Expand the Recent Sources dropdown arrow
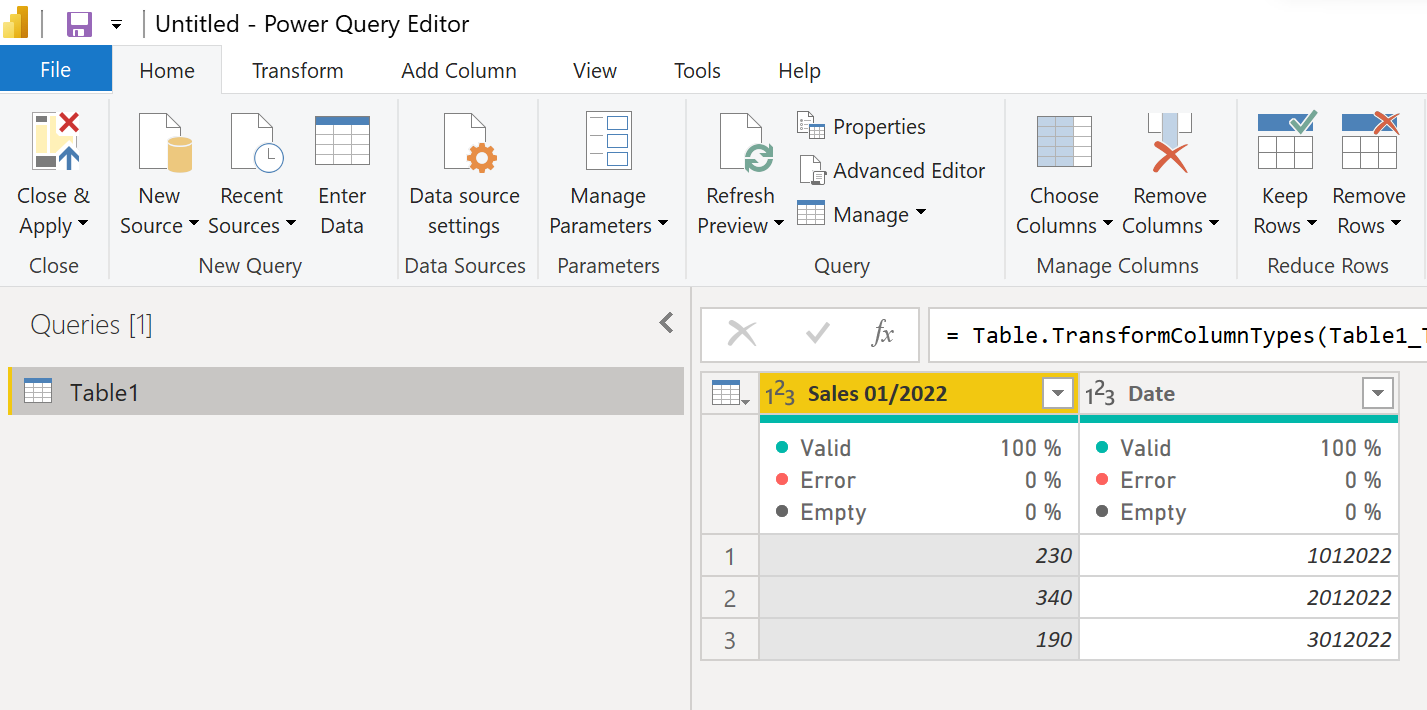This screenshot has height=710, width=1427. (x=290, y=225)
